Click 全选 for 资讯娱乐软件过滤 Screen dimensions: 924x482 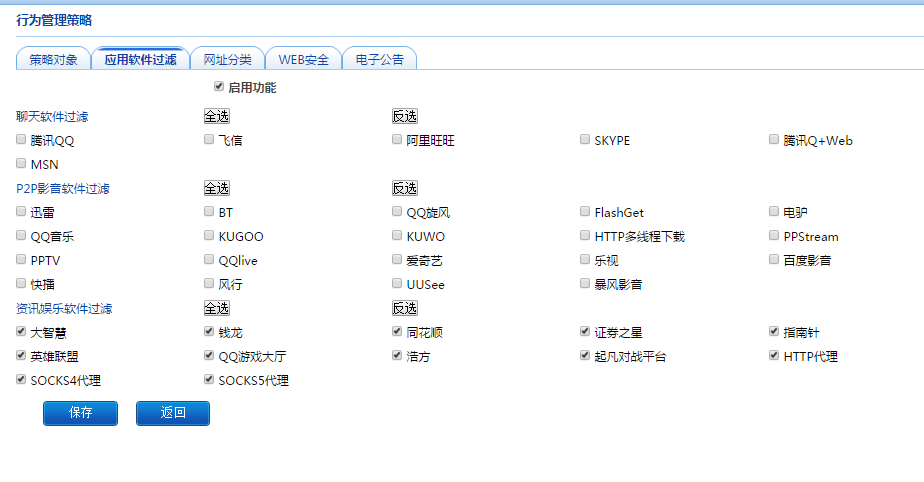[x=216, y=308]
